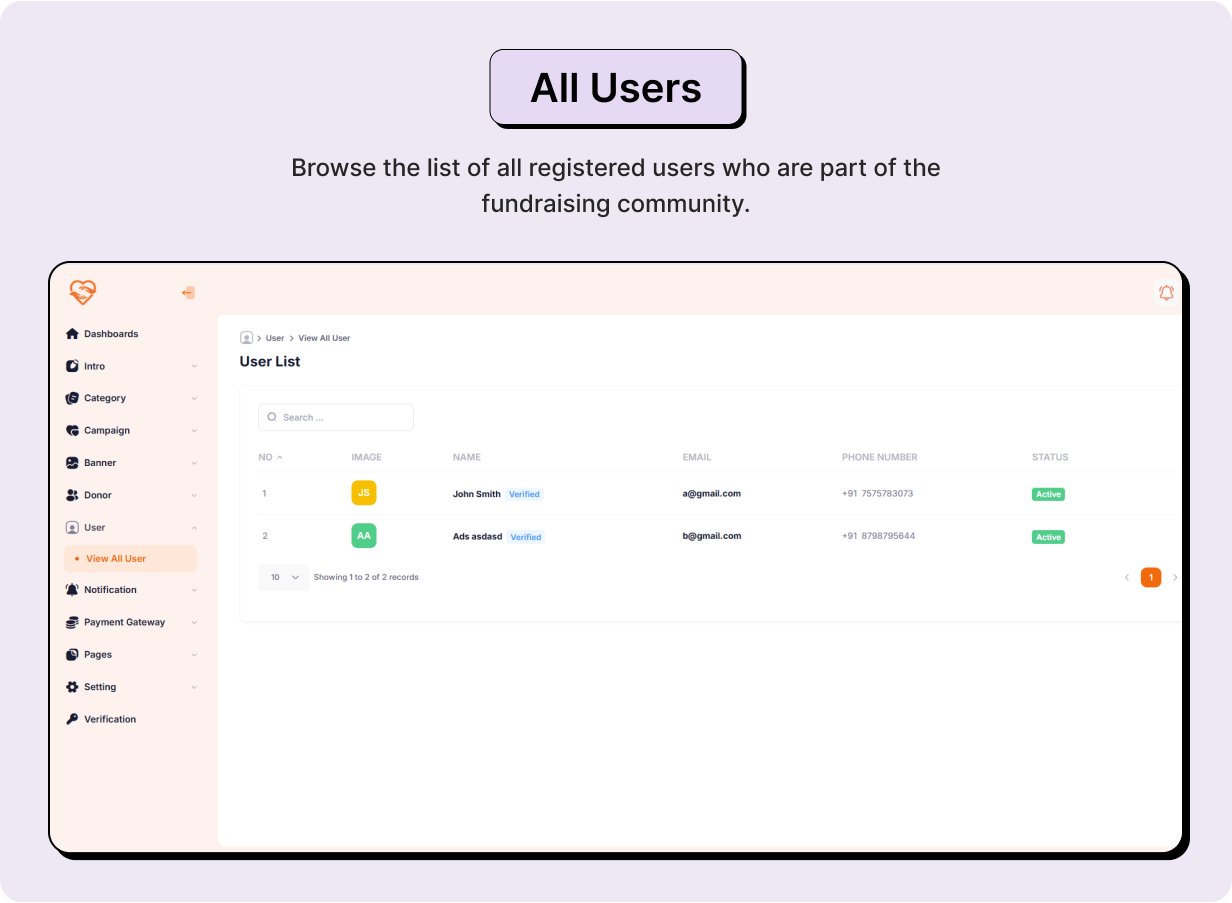Select View All User submenu item
This screenshot has width=1232, height=903.
coord(116,559)
